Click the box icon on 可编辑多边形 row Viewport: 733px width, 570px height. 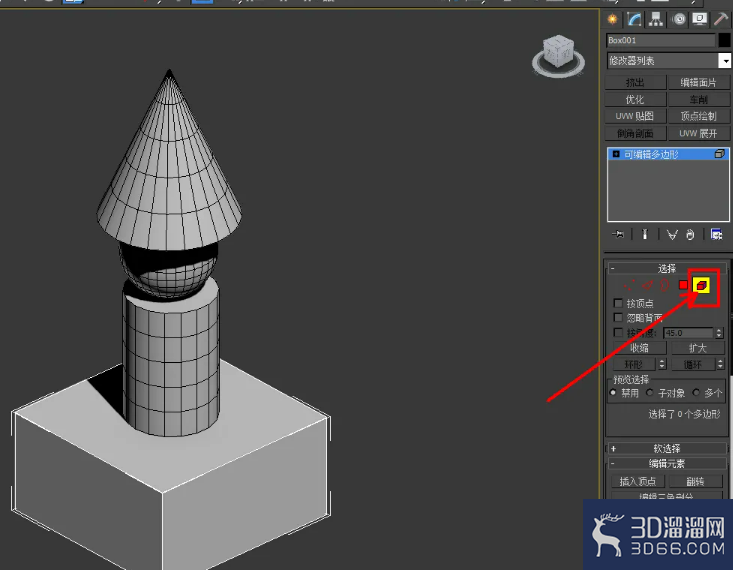pyautogui.click(x=719, y=154)
